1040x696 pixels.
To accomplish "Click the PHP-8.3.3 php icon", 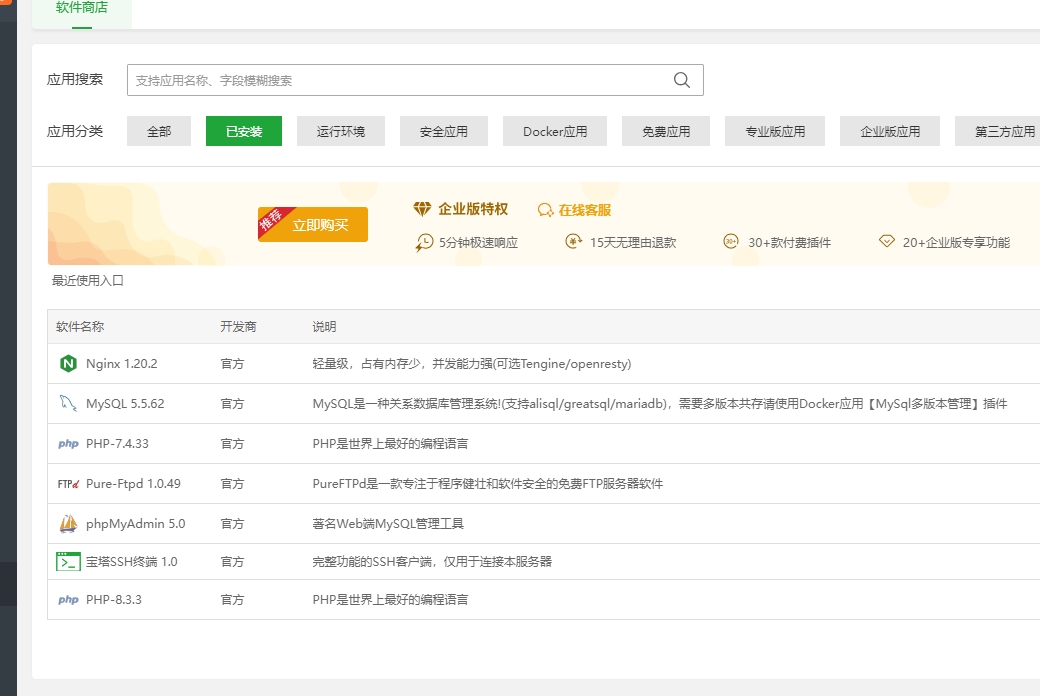I will (68, 600).
